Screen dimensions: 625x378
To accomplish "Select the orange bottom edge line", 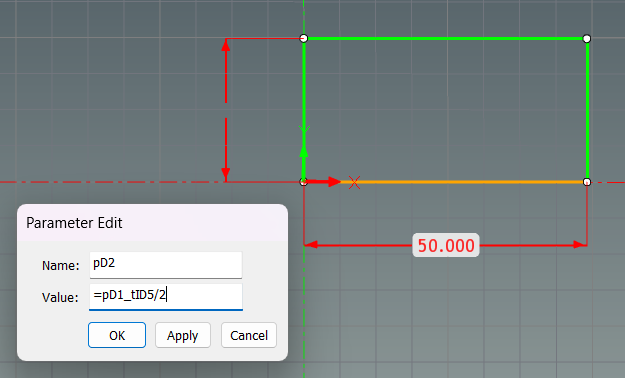I will [470, 182].
